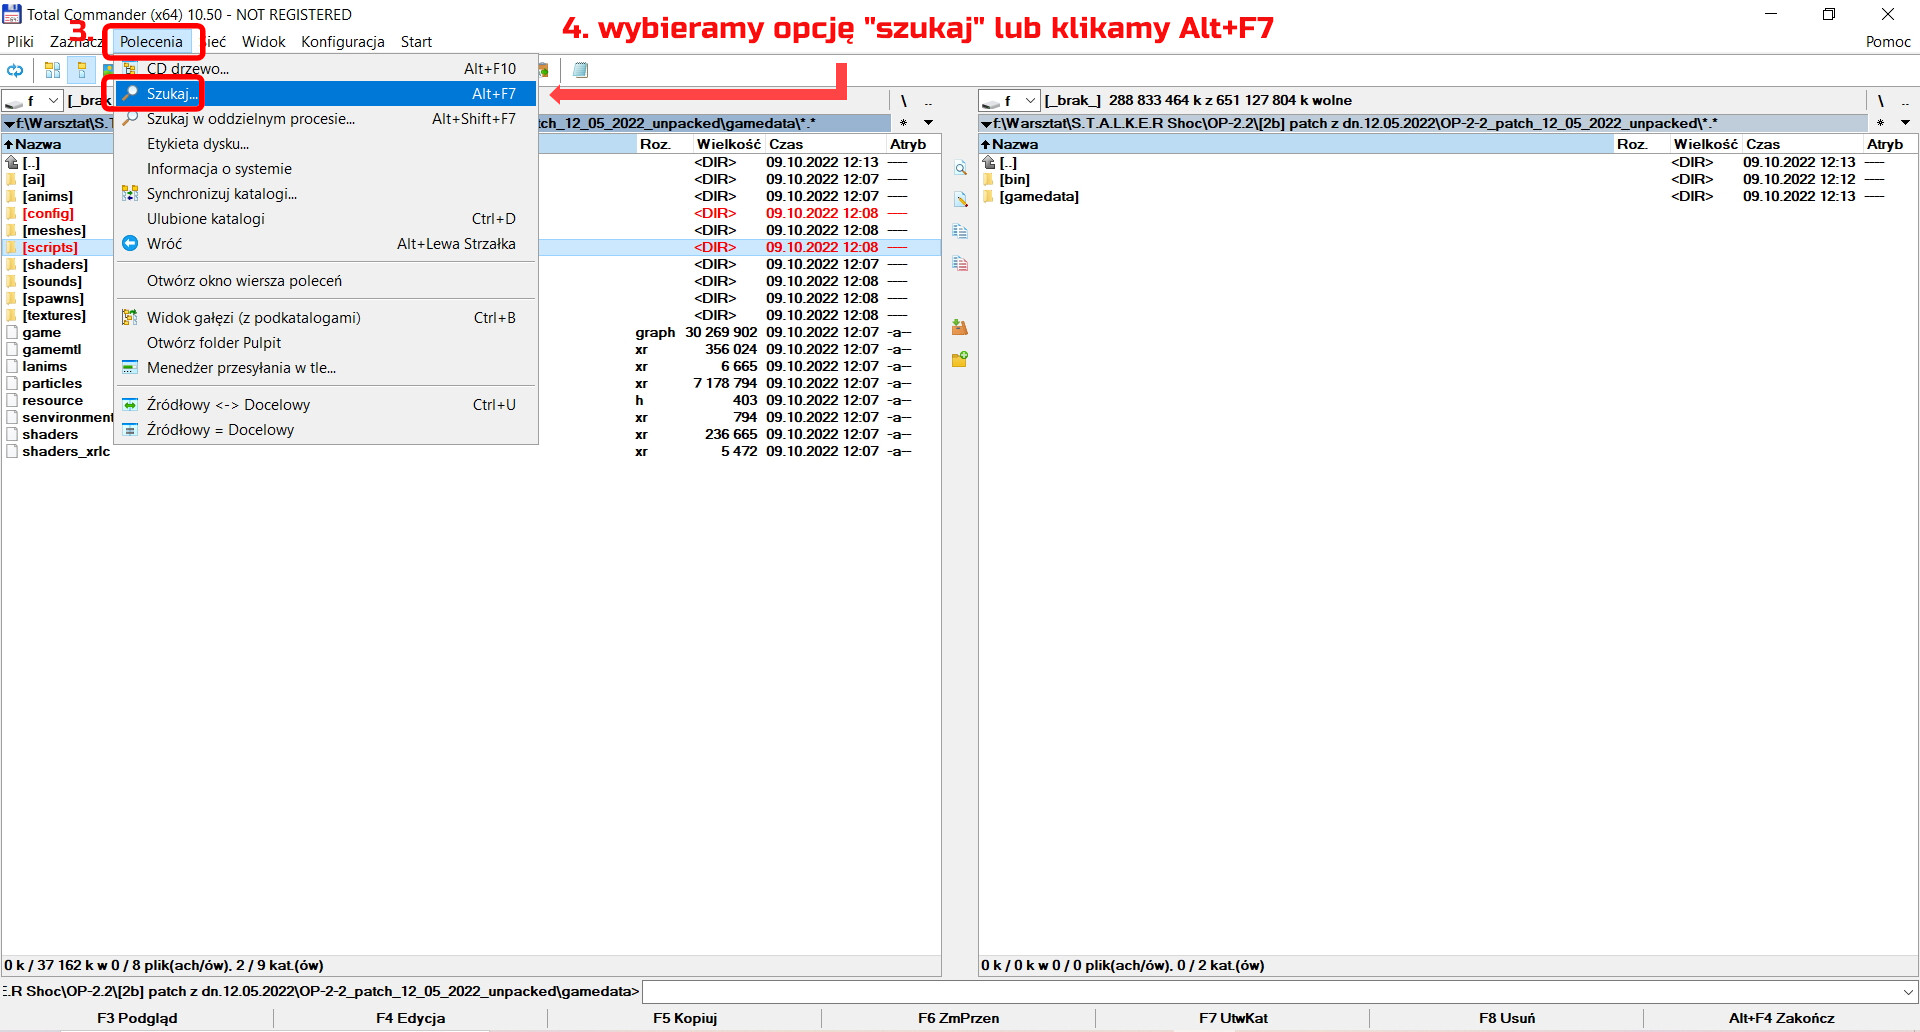The width and height of the screenshot is (1920, 1032).
Task: Open Synchronizuj katalogi from the menu
Action: coord(326,194)
